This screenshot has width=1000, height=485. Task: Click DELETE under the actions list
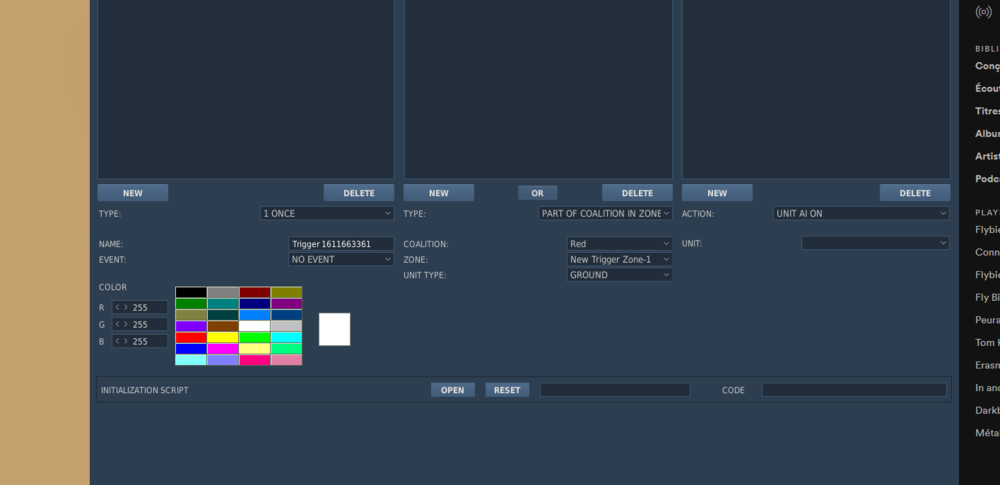[915, 193]
